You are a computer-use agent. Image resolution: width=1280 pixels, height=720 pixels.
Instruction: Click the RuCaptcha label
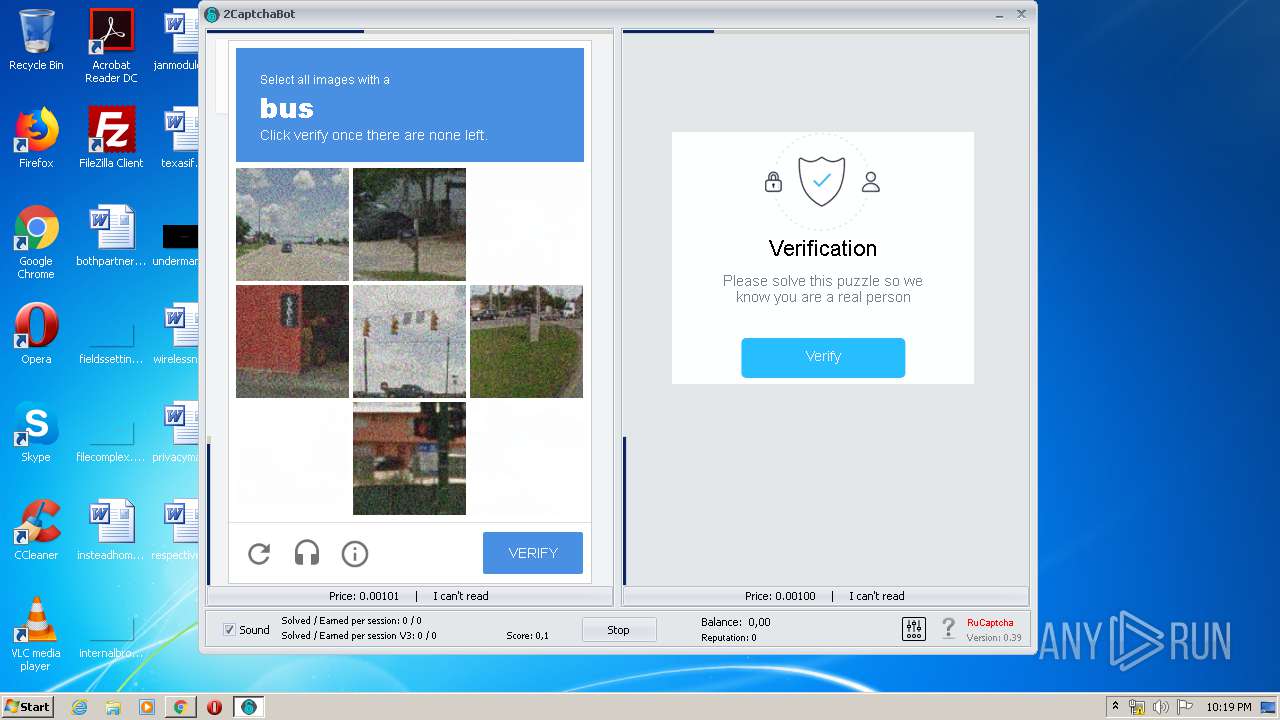[990, 622]
